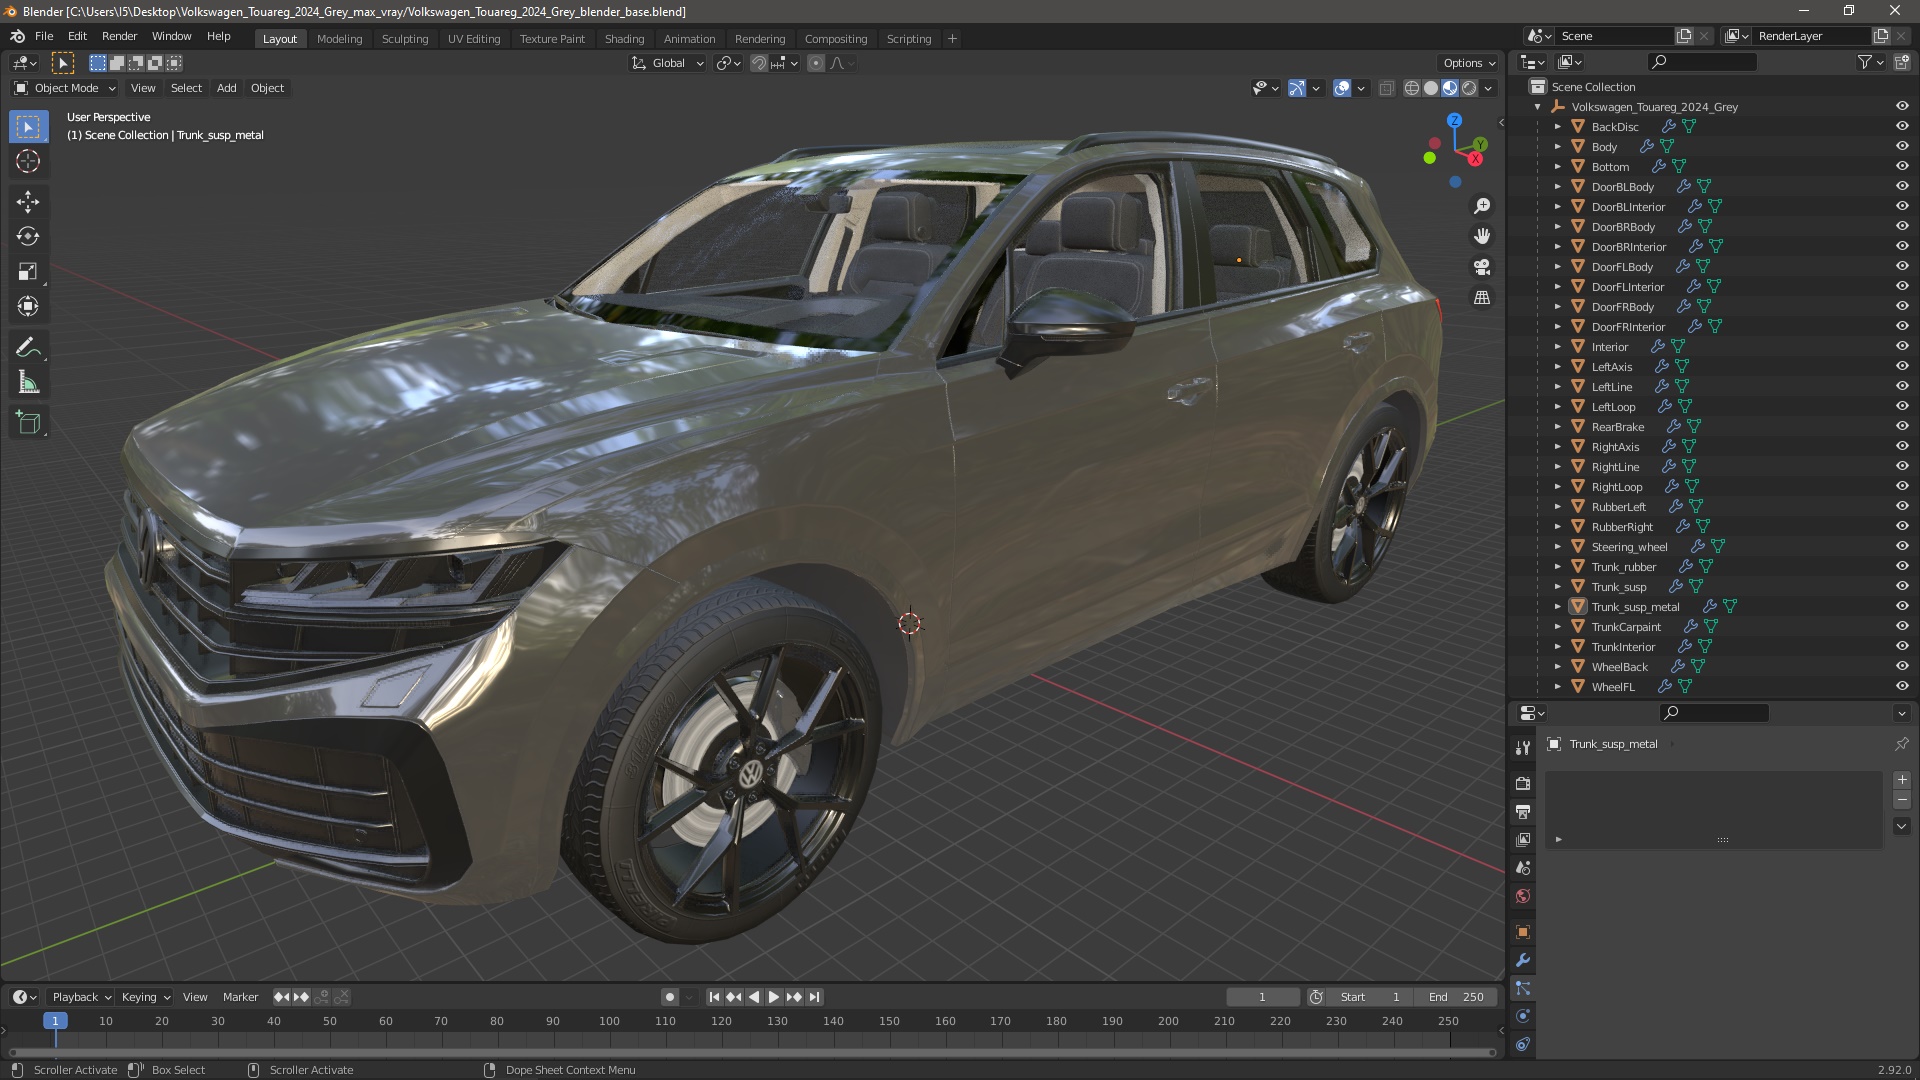Click the current frame marker at 1
The width and height of the screenshot is (1920, 1080).
[x=55, y=1021]
